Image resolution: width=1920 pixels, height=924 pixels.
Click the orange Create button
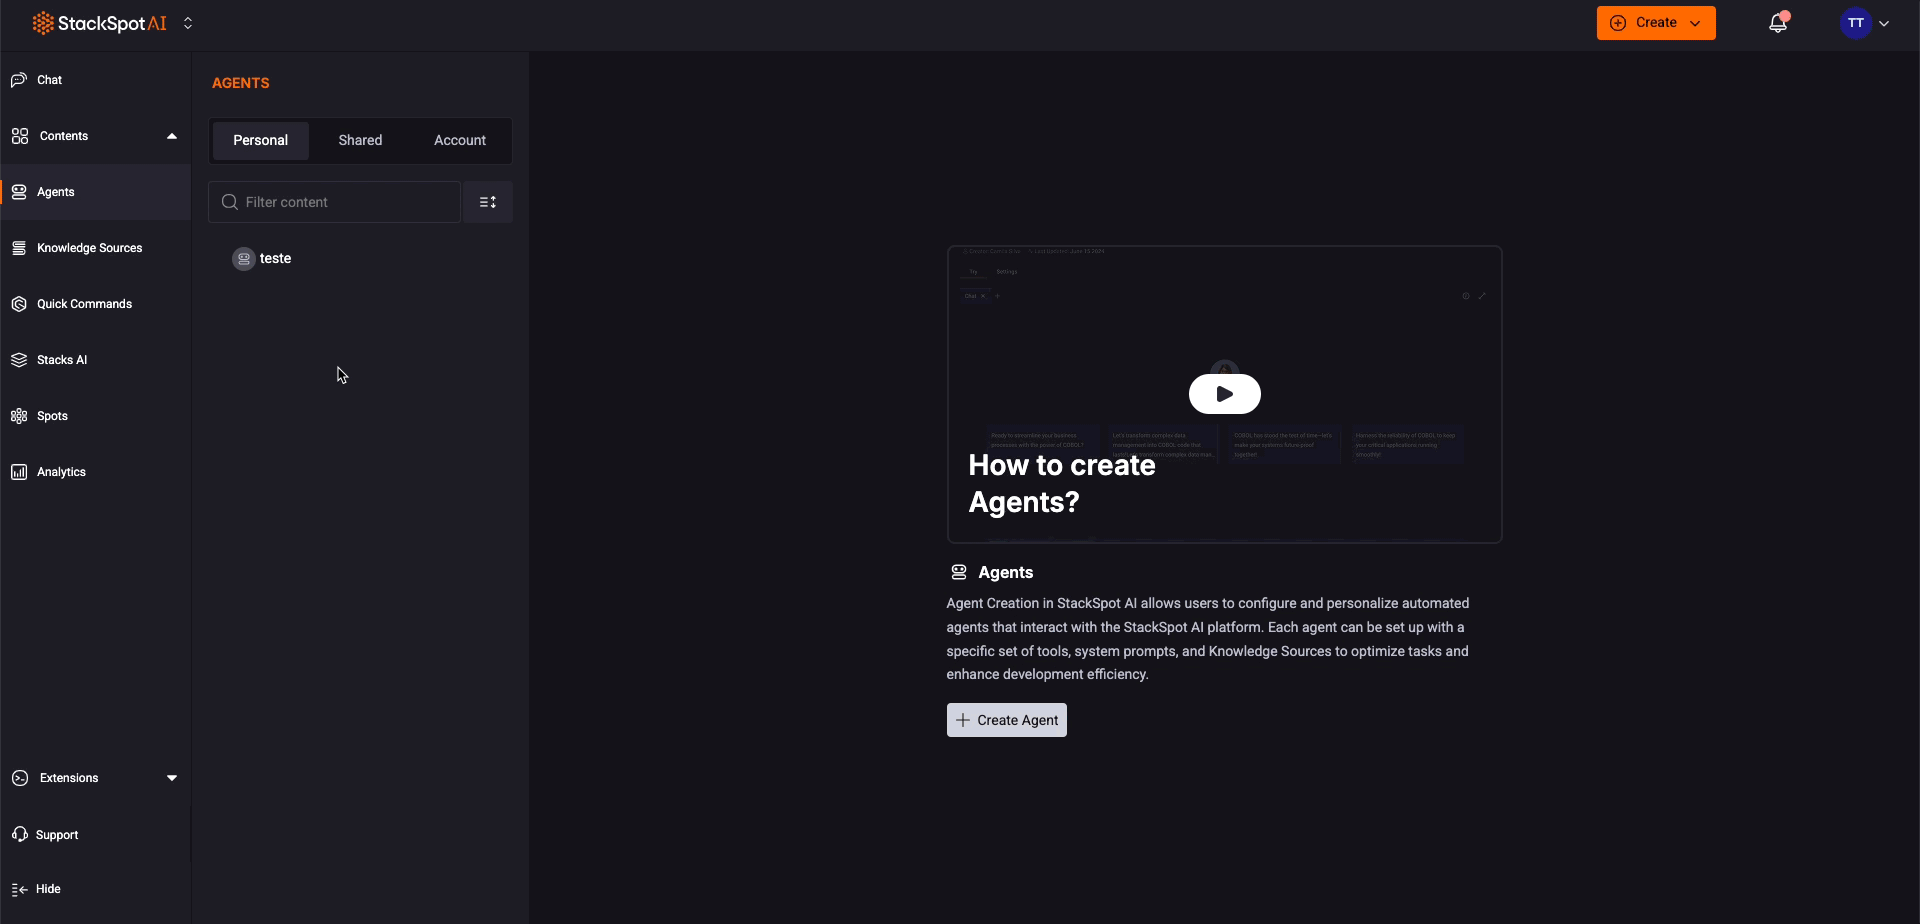point(1655,23)
